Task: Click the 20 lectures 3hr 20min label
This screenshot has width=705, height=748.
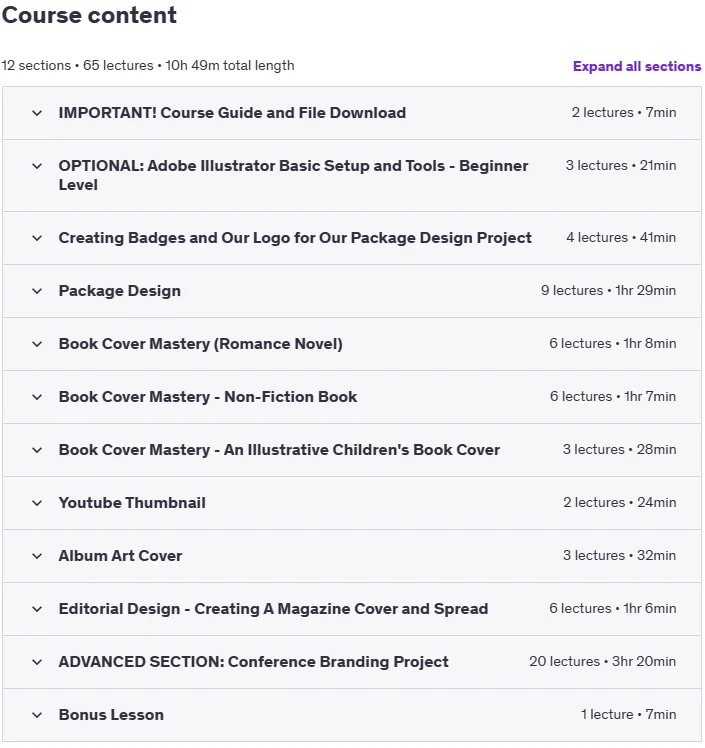Action: (602, 661)
